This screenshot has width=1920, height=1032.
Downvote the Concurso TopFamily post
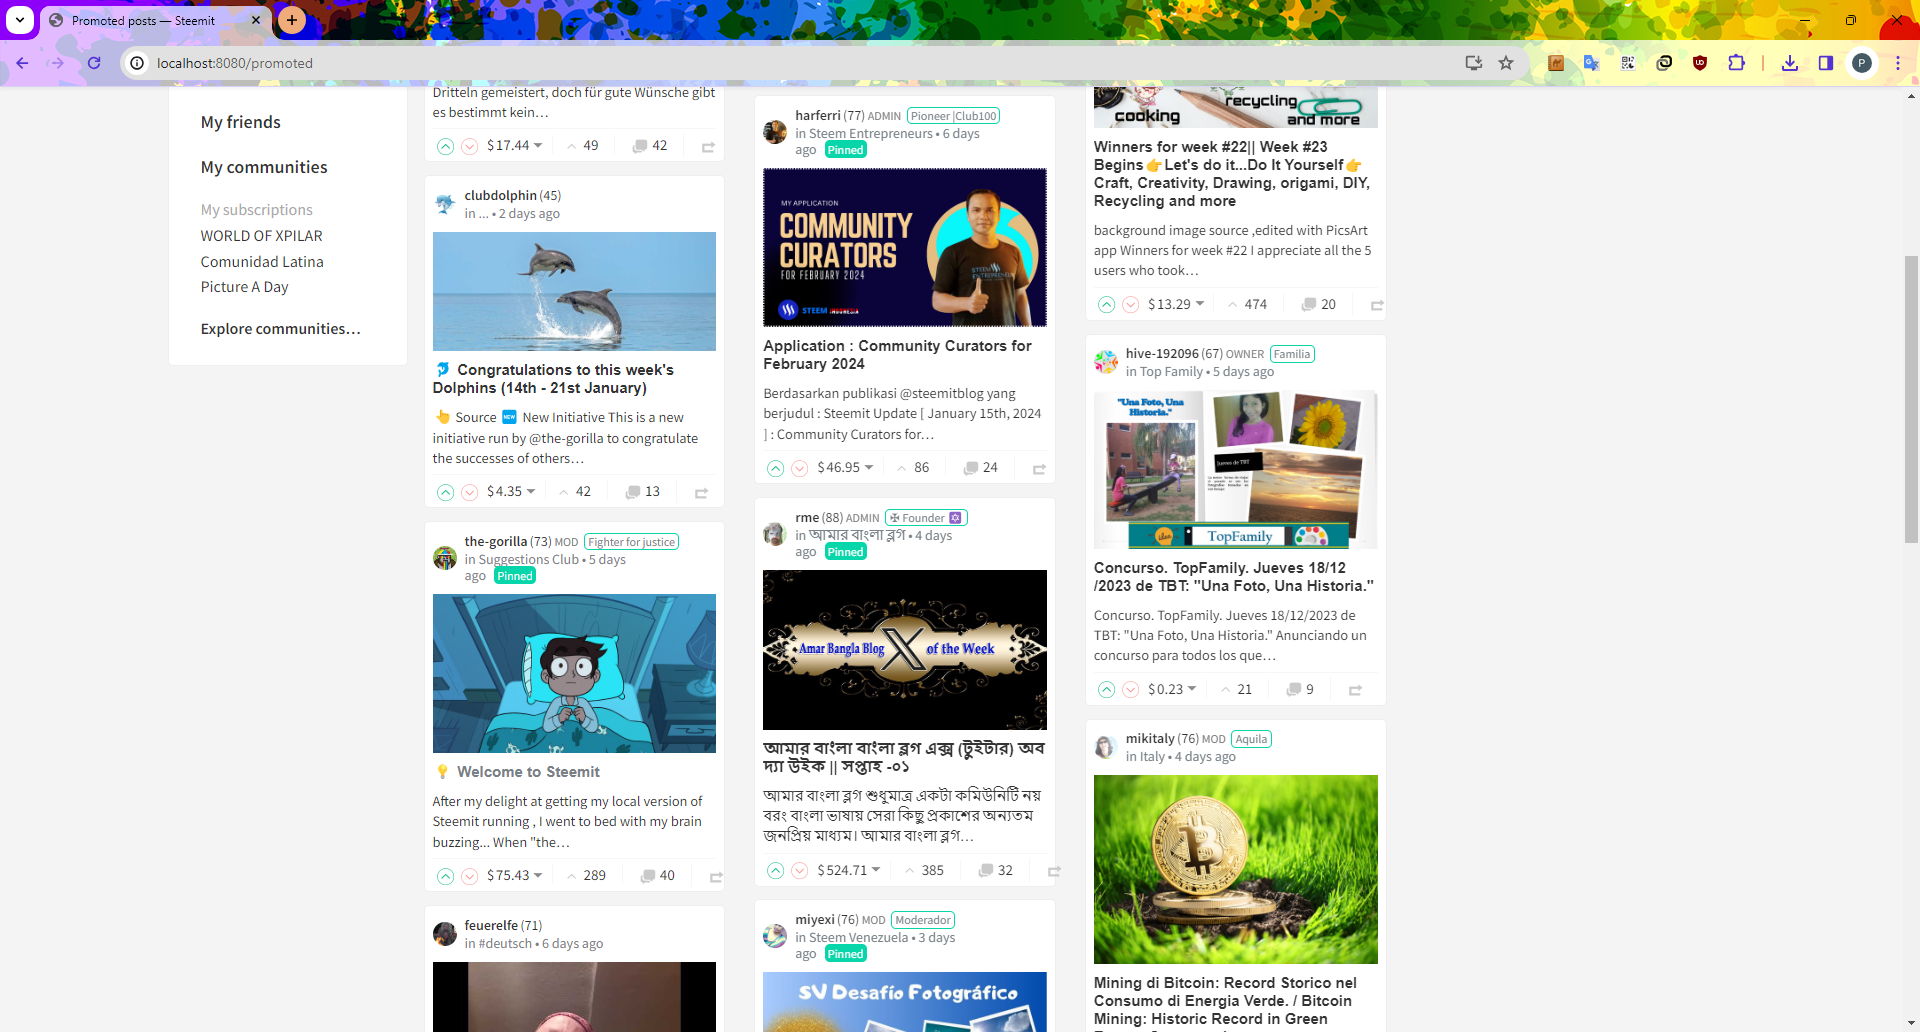tap(1130, 690)
